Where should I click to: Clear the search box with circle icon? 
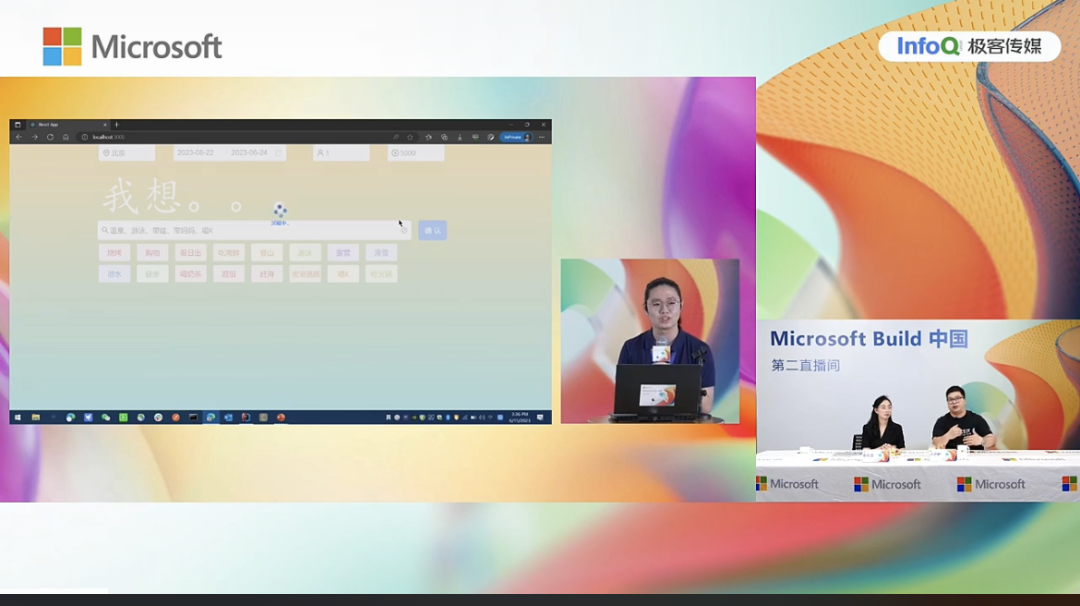[x=404, y=230]
